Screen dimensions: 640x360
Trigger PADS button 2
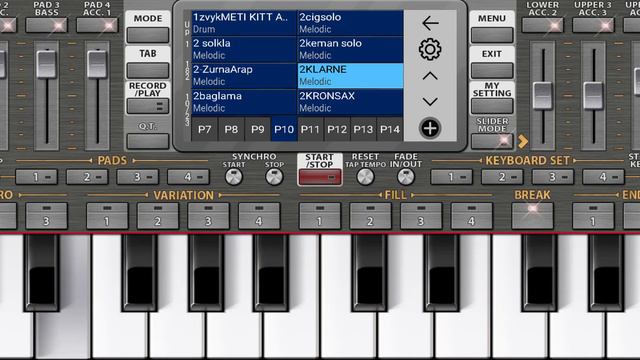click(87, 177)
